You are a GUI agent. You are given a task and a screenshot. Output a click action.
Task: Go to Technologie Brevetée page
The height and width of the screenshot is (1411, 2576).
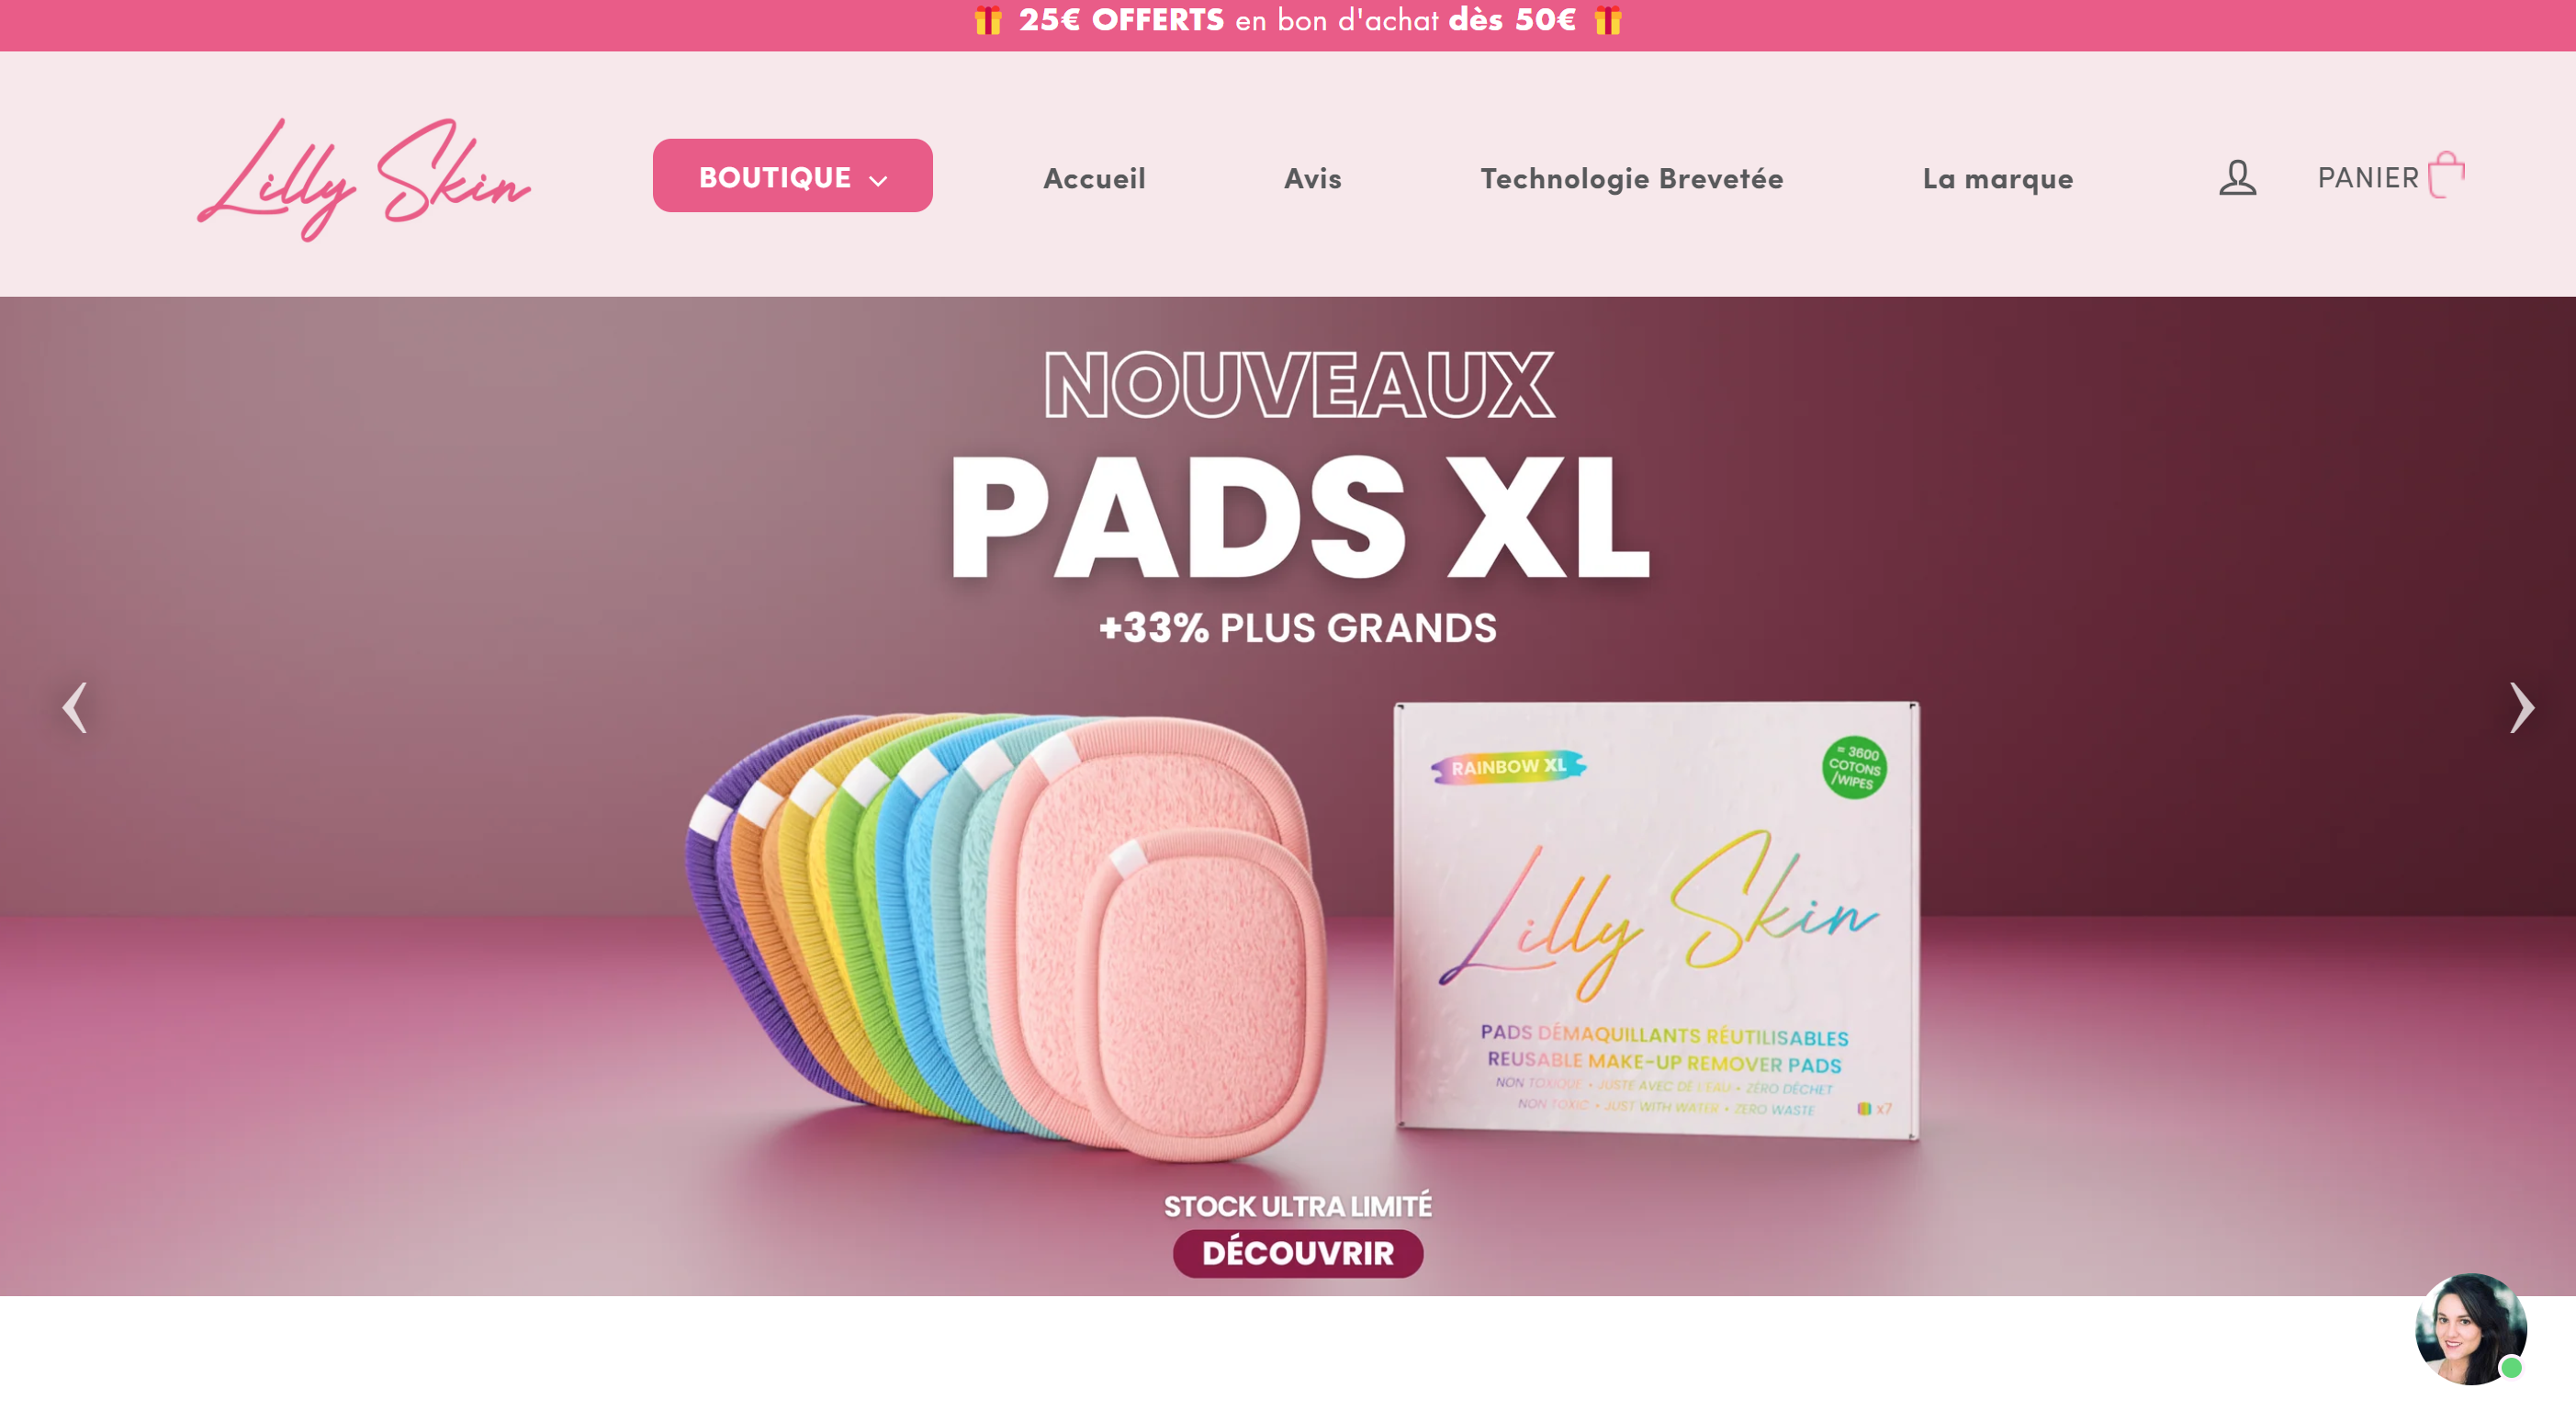1632,178
